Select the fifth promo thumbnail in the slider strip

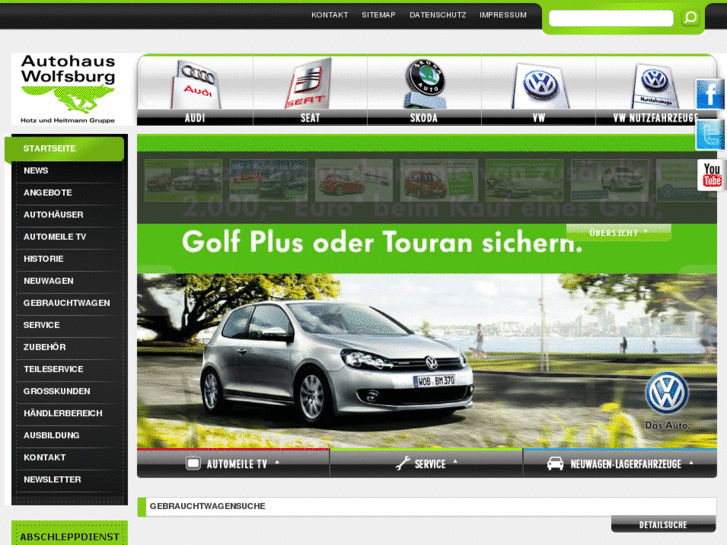coord(524,180)
